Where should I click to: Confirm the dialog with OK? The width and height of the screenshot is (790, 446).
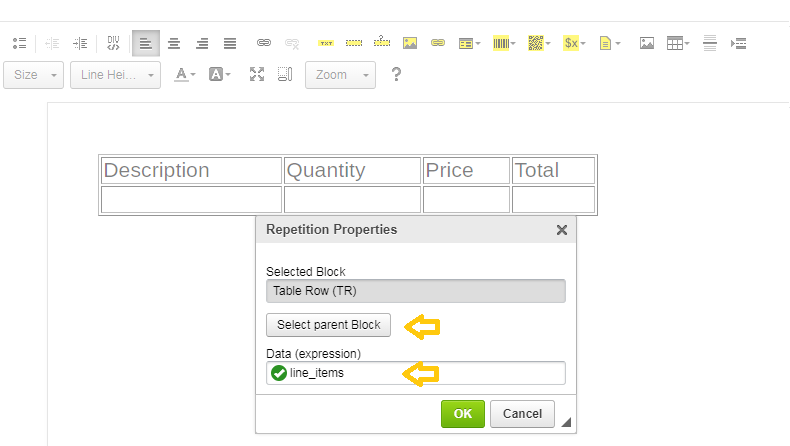point(462,413)
